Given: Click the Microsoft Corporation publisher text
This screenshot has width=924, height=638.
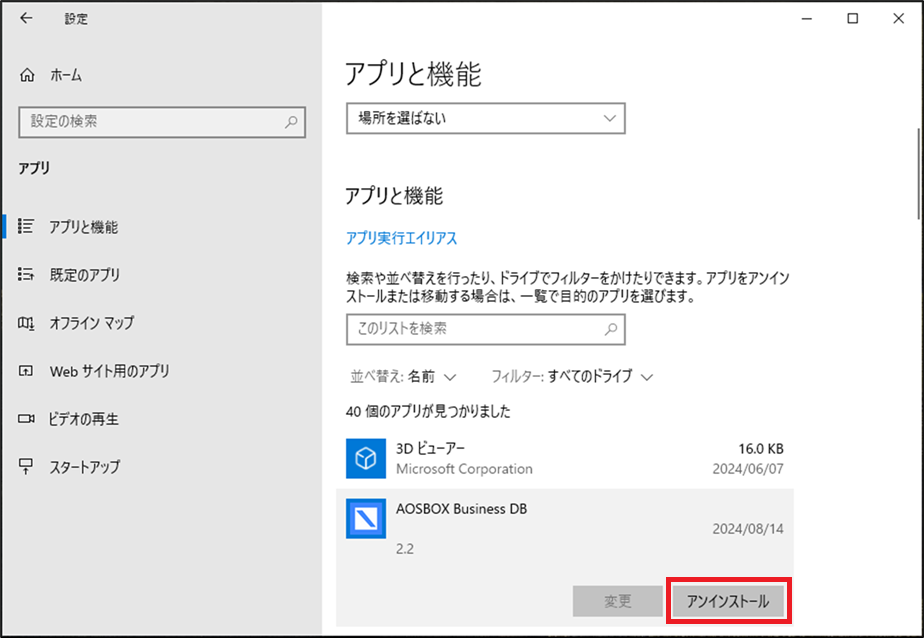Looking at the screenshot, I should (464, 469).
